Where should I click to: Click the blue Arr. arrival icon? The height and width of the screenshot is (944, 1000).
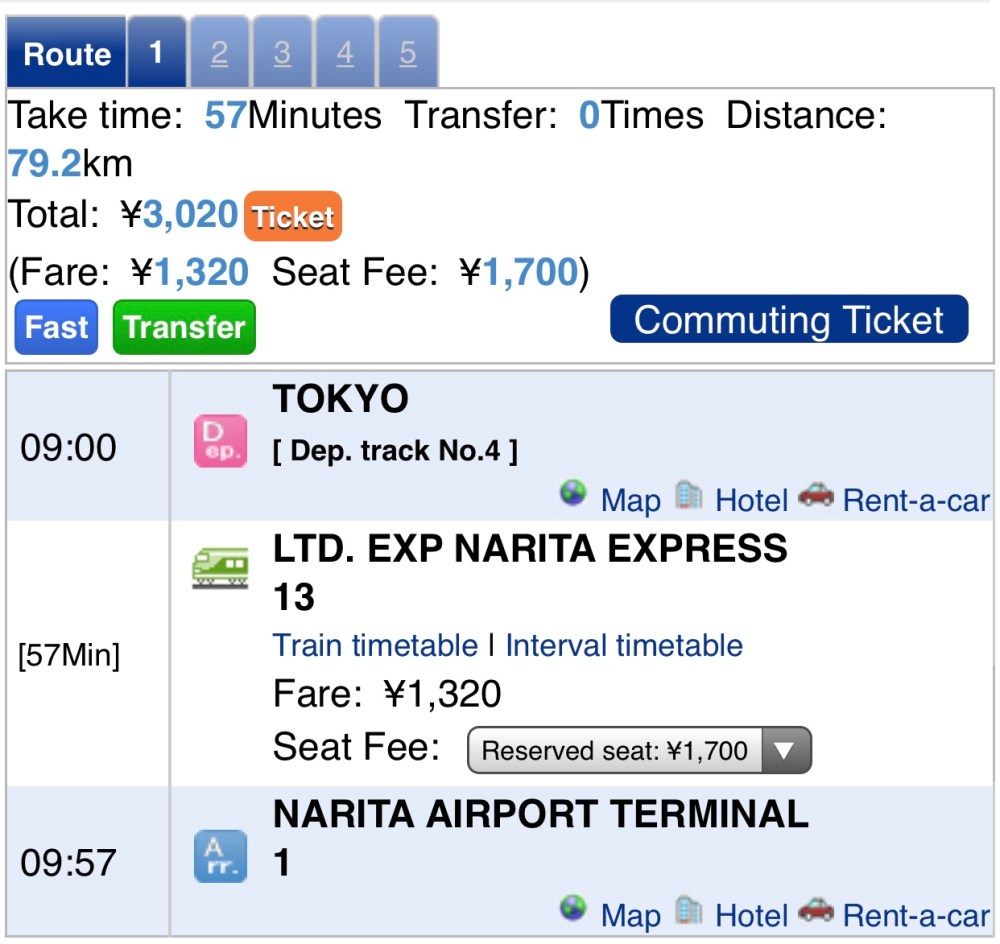(x=219, y=857)
